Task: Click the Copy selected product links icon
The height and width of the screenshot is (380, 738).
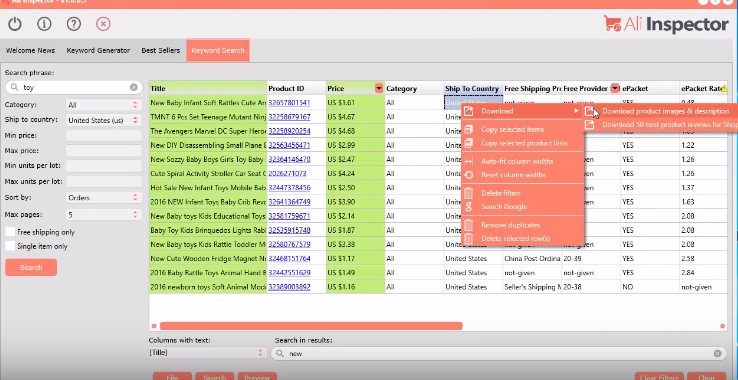Action: click(468, 143)
